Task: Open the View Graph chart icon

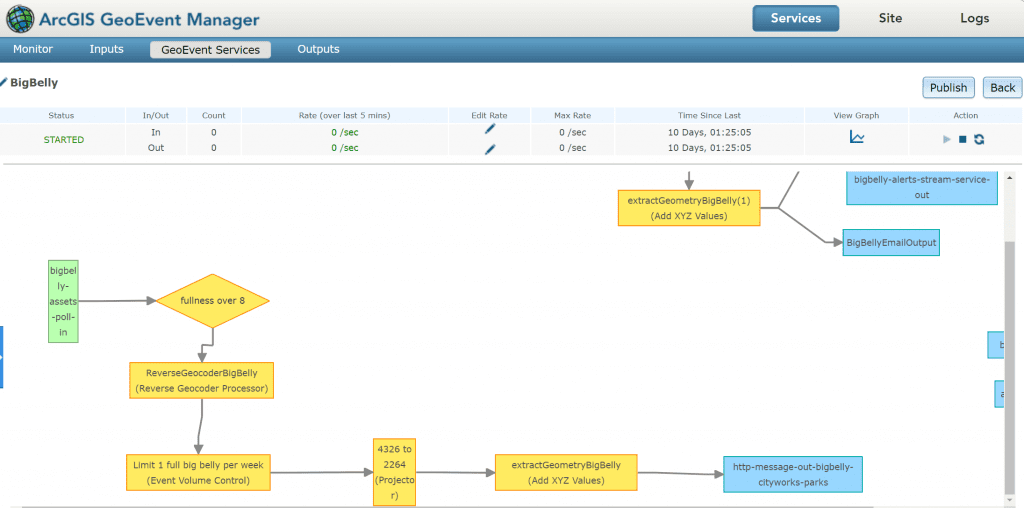Action: pos(857,137)
